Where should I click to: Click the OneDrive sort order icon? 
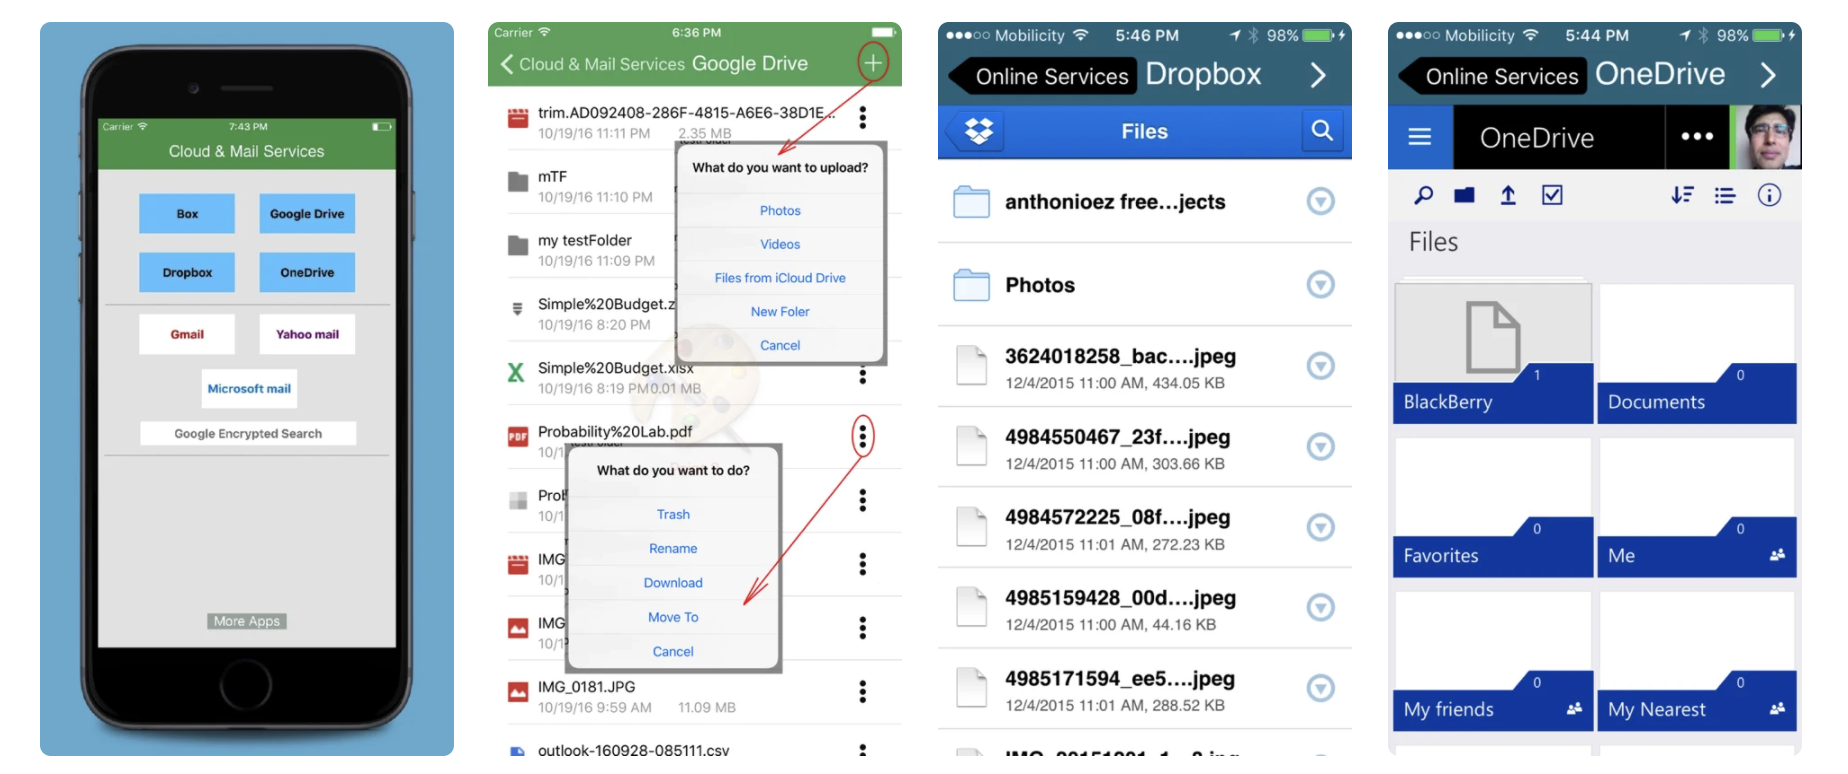coord(1682,196)
